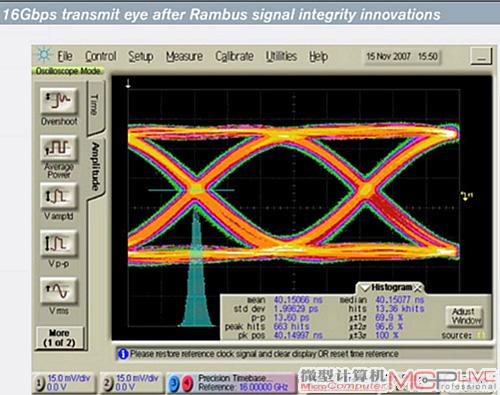
Task: Toggle channel 4 red button
Action: pyautogui.click(x=188, y=383)
